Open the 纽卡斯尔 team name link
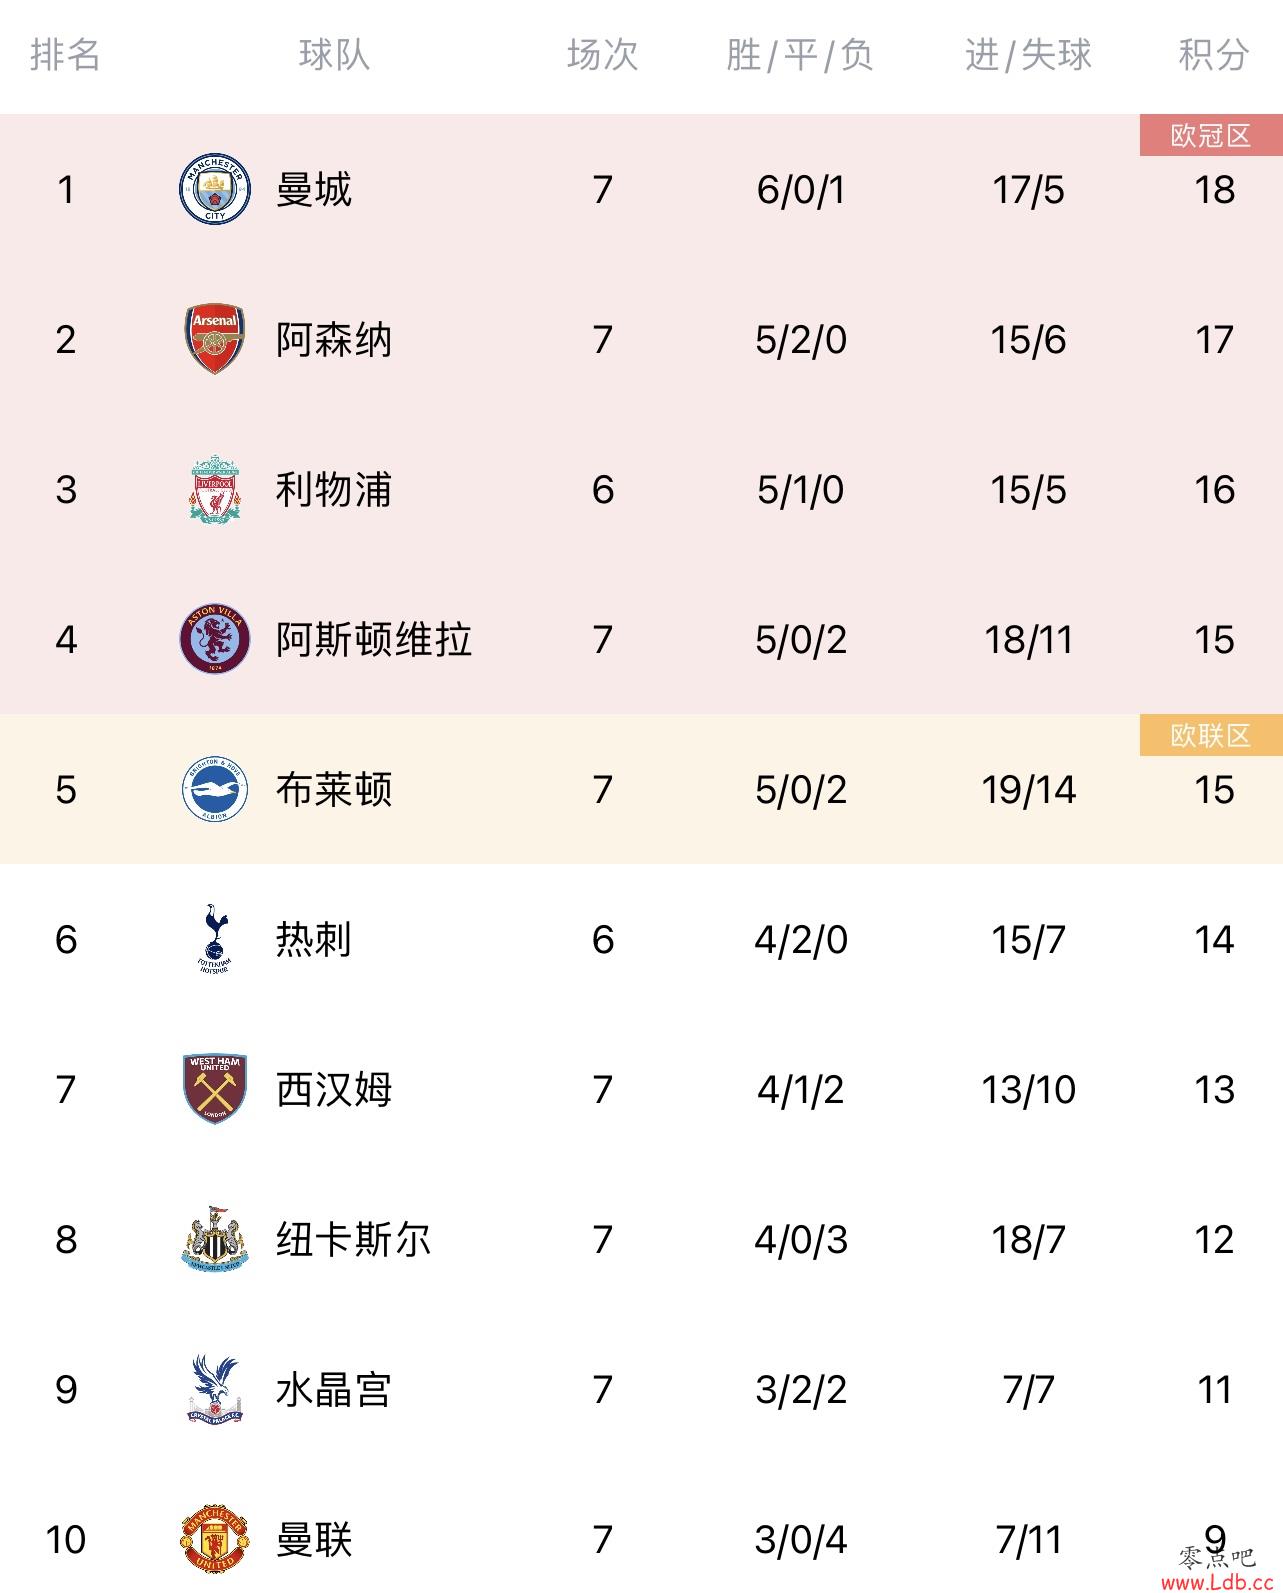Screen dimensions: 1283x1593 pos(354,1239)
